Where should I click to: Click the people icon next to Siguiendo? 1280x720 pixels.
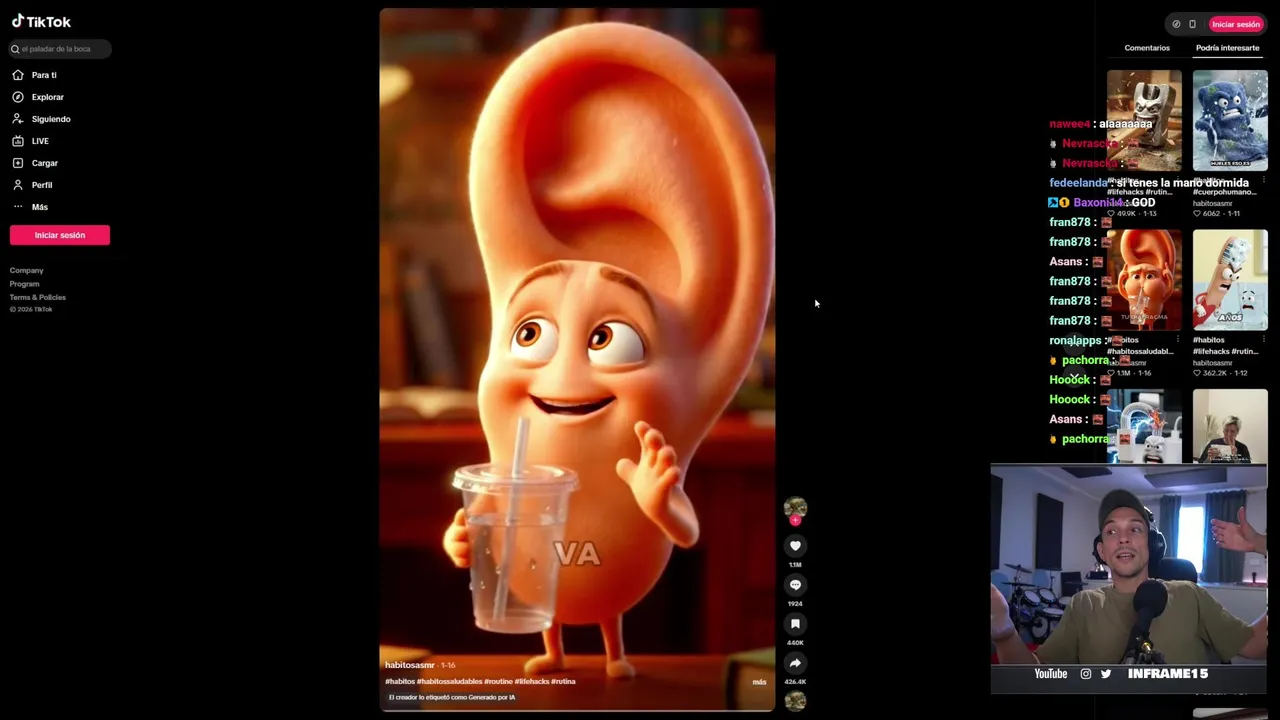pyautogui.click(x=18, y=119)
